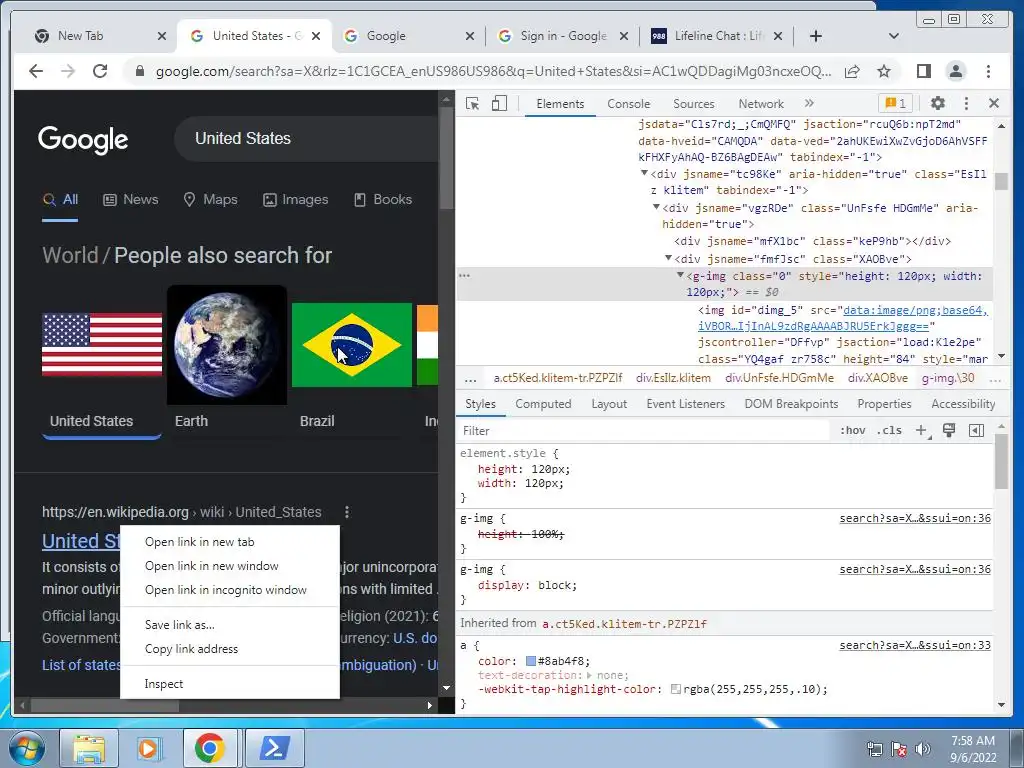Close the New Tab tab
Viewport: 1024px width, 768px height.
[162, 36]
